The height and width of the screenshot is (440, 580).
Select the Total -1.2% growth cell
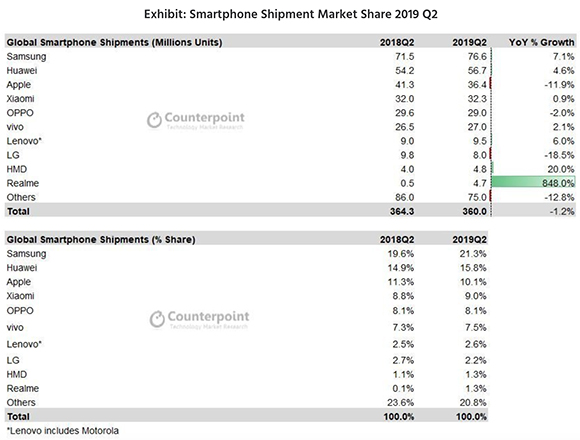[562, 211]
